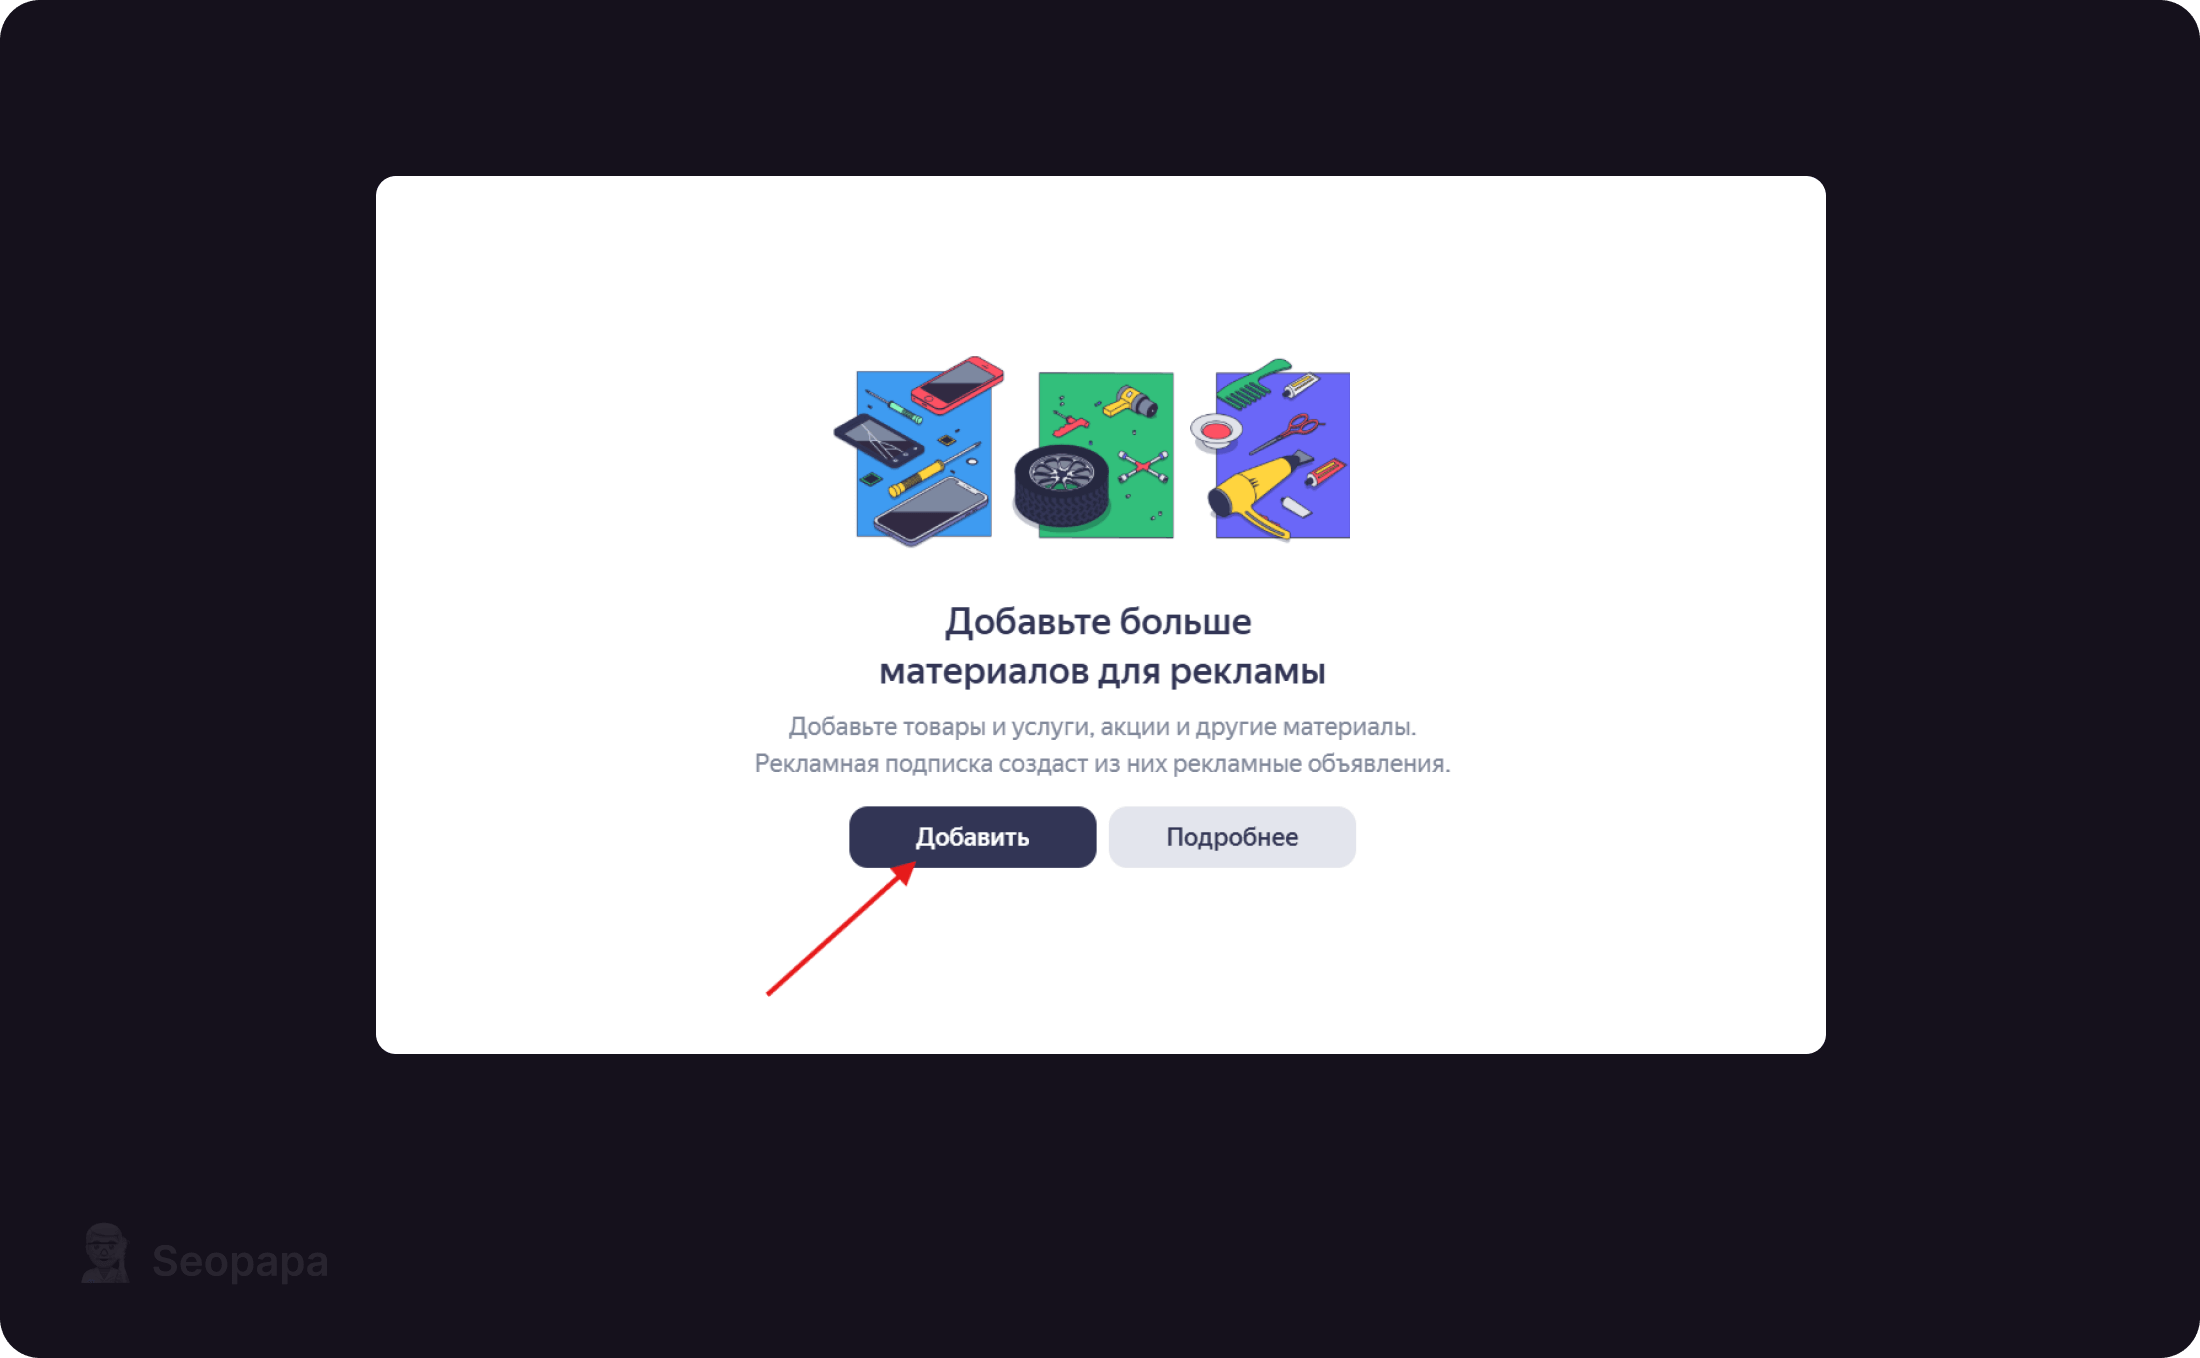2200x1358 pixels.
Task: Click the dark "Добавить" button
Action: click(x=972, y=837)
